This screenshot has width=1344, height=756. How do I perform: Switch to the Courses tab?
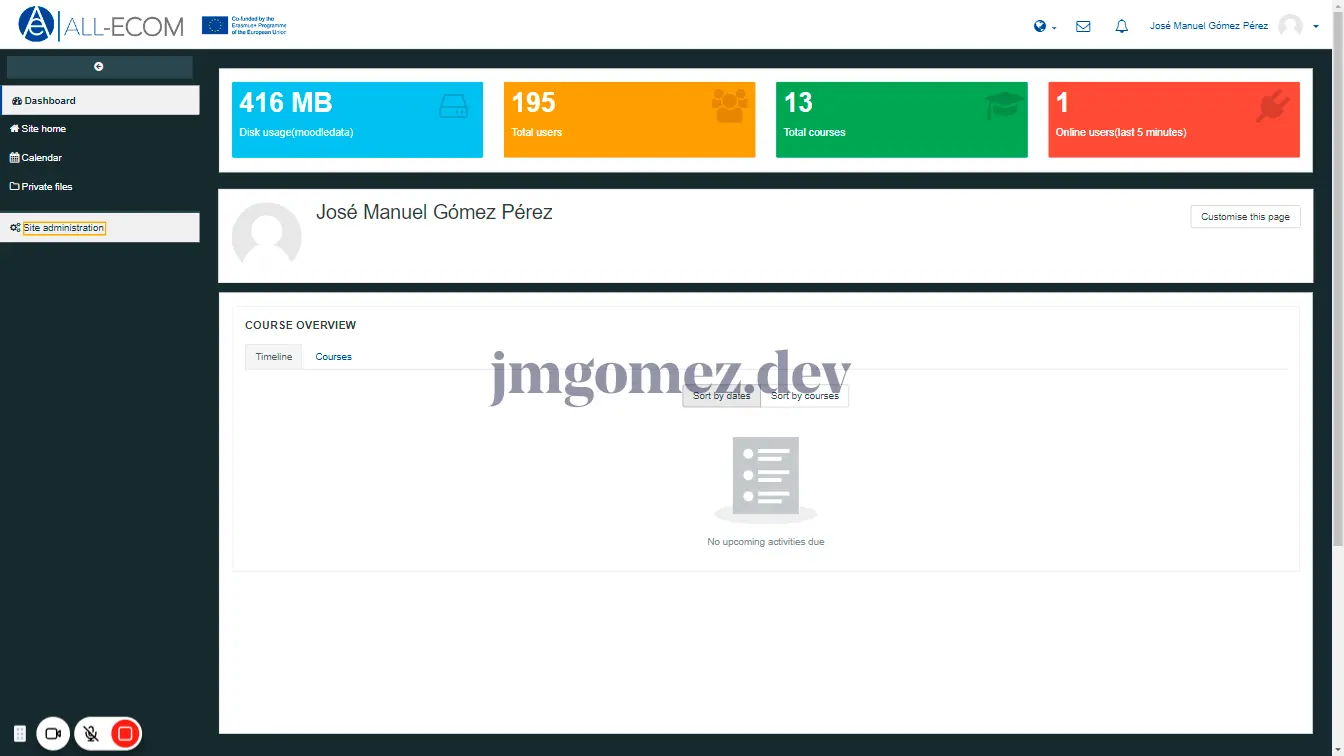333,357
